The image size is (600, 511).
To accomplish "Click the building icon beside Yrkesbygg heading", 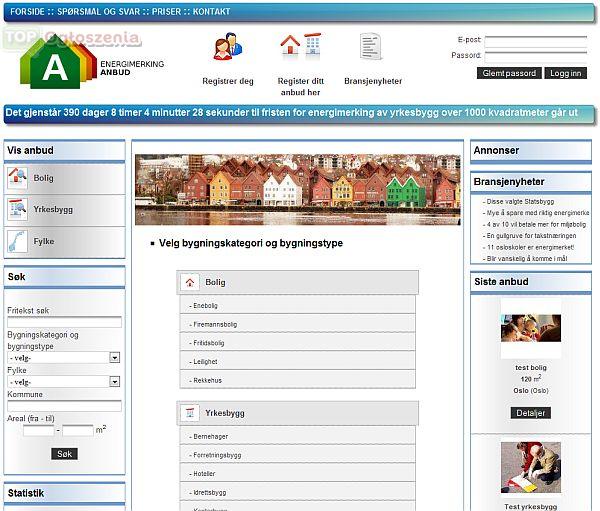I will click(x=190, y=413).
